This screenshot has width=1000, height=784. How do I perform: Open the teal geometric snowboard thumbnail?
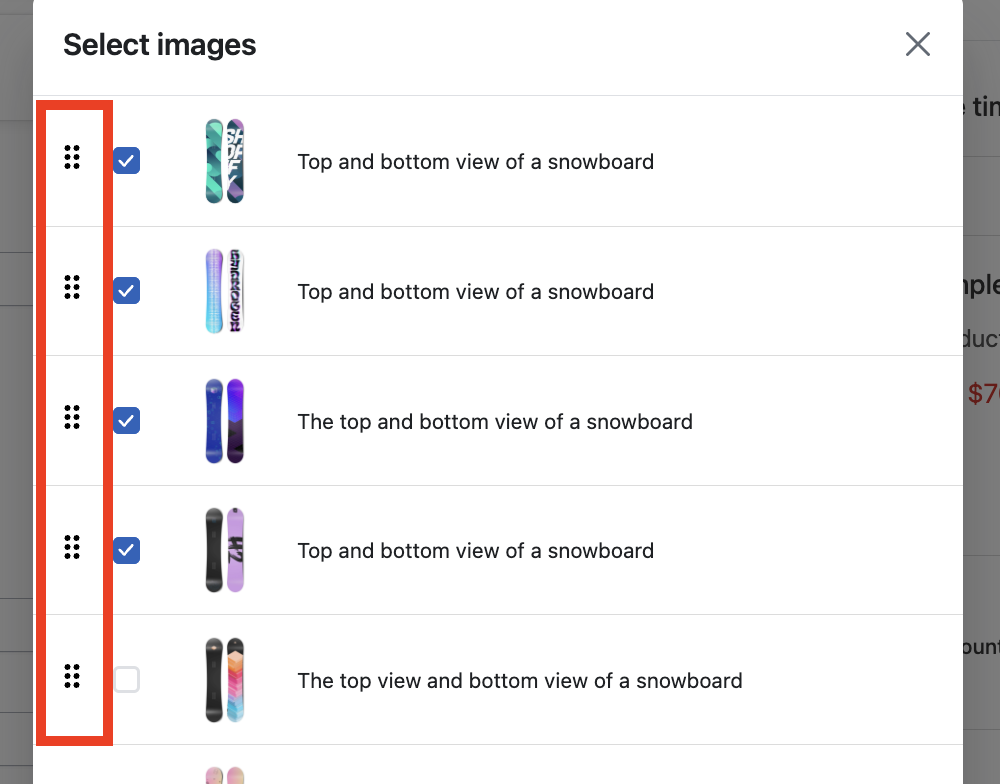click(225, 161)
